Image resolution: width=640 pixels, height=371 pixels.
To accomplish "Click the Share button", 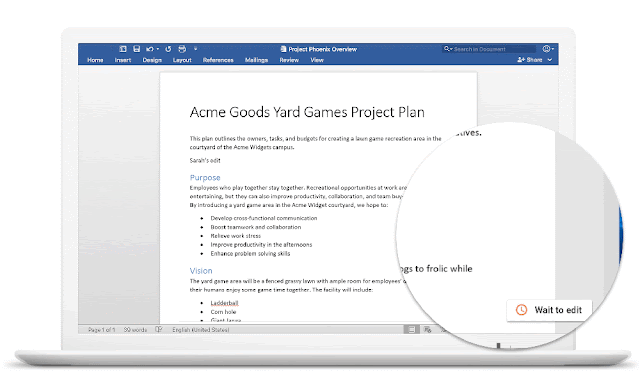I will coord(530,60).
